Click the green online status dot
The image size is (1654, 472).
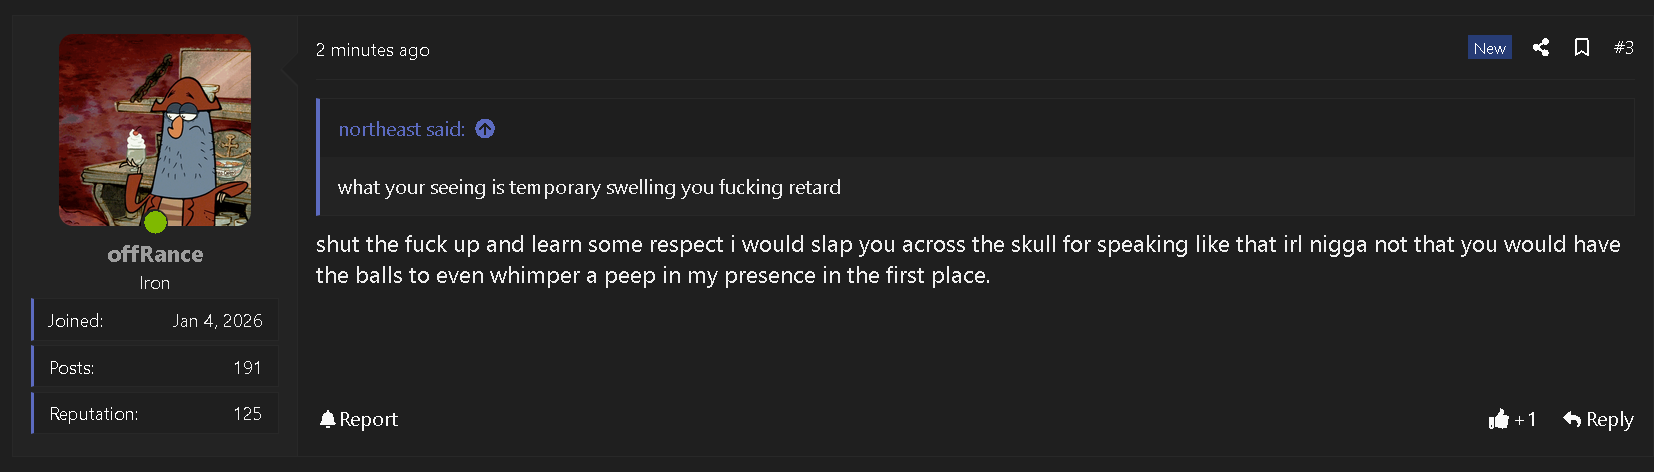(x=155, y=221)
